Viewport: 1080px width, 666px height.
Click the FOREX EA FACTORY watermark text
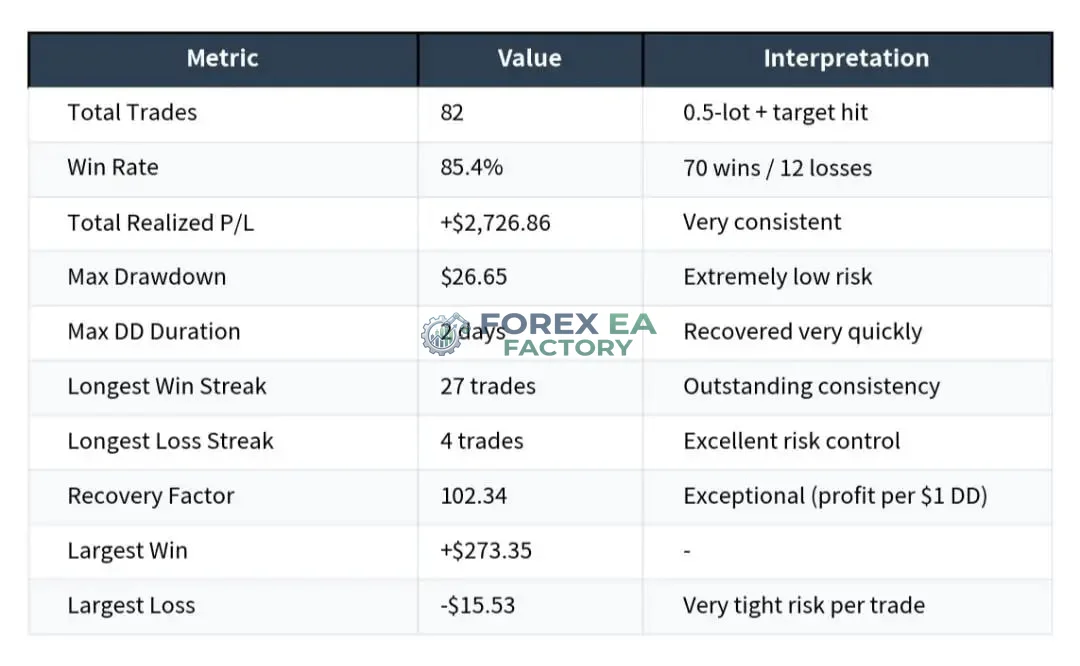568,335
